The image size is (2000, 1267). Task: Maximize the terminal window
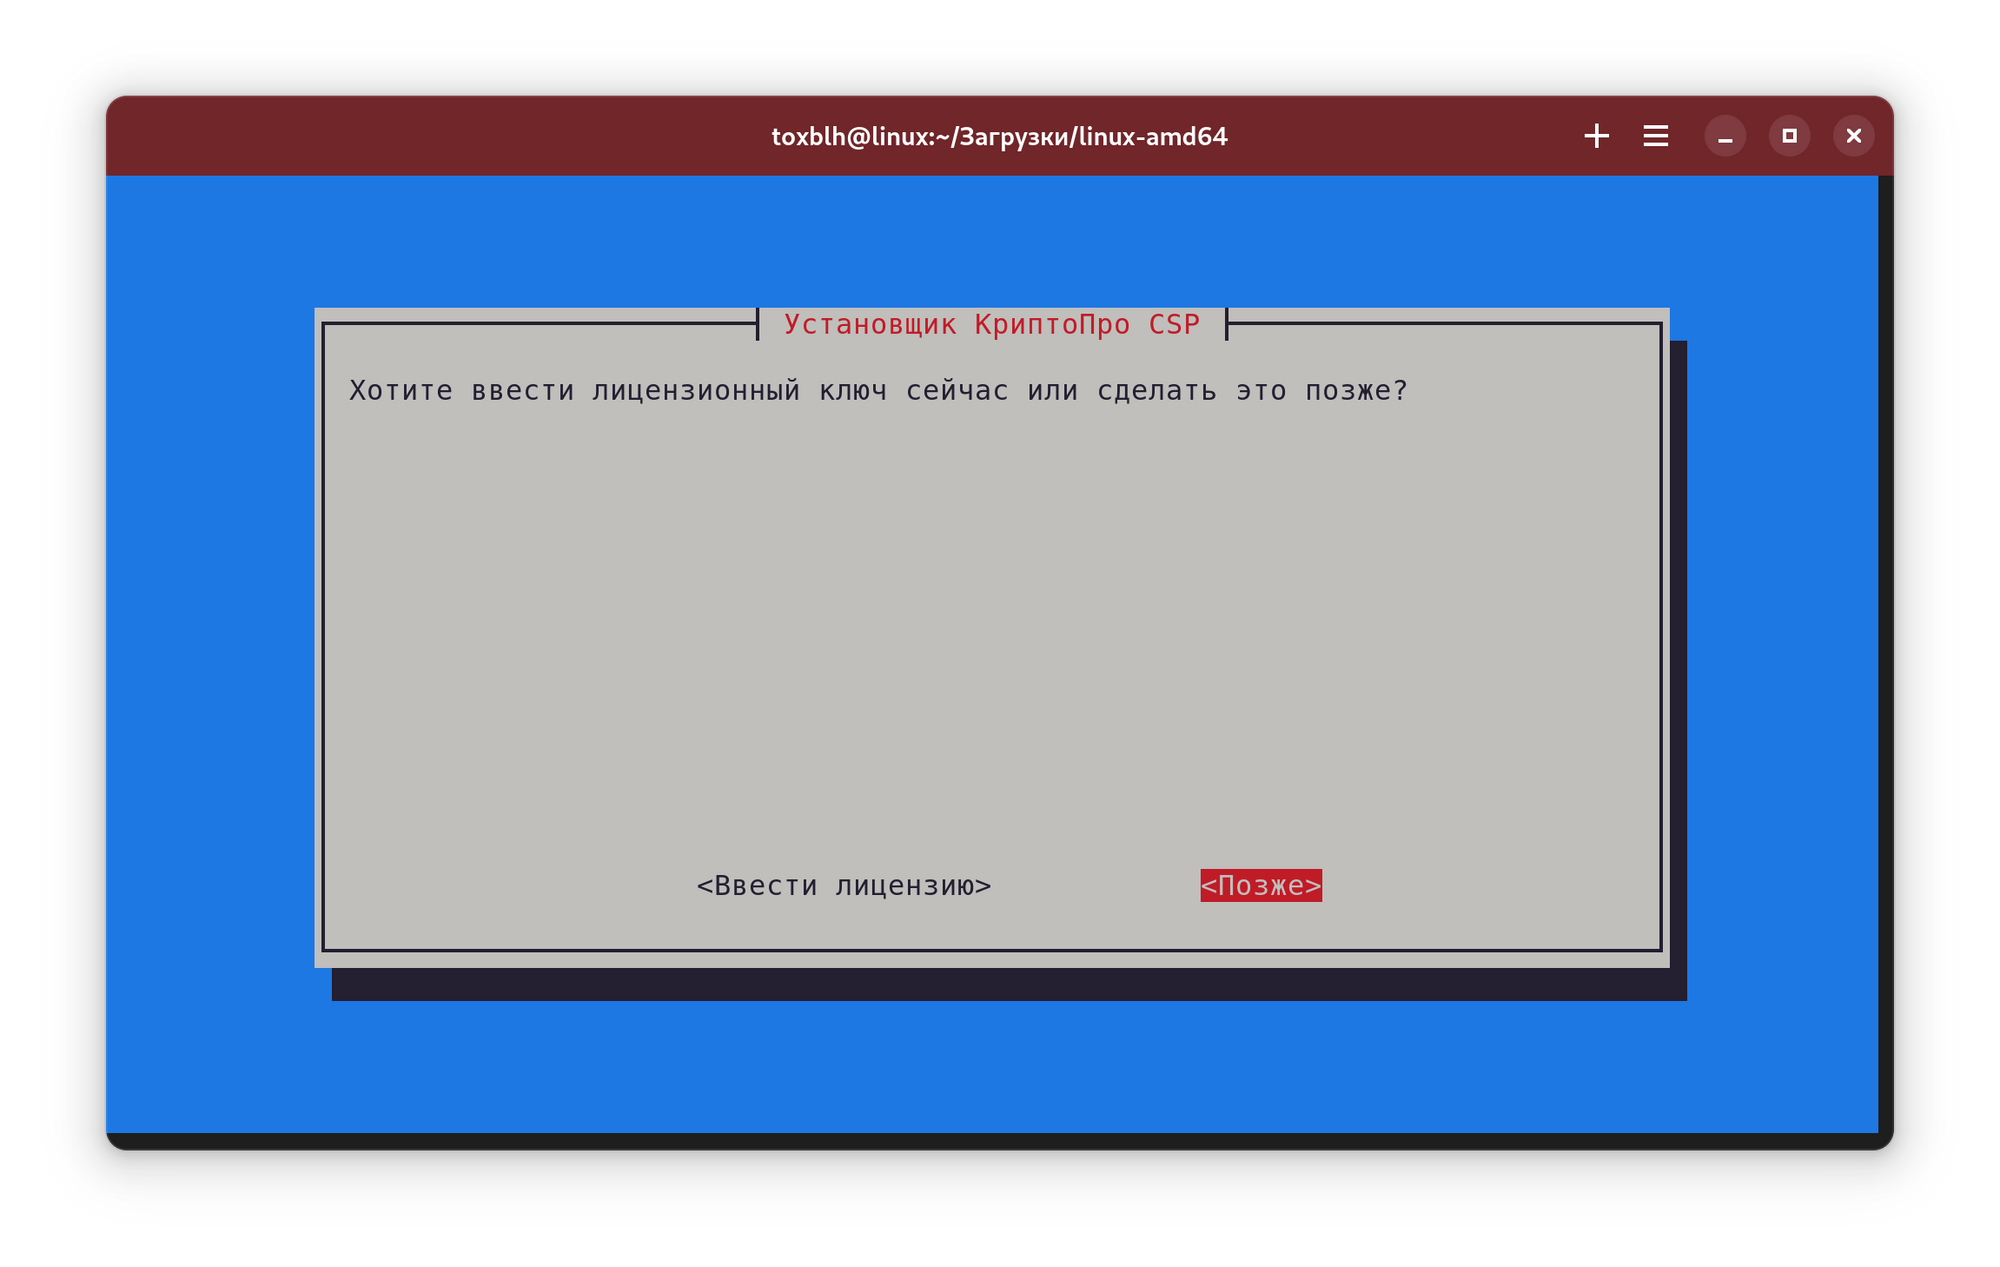click(1789, 136)
